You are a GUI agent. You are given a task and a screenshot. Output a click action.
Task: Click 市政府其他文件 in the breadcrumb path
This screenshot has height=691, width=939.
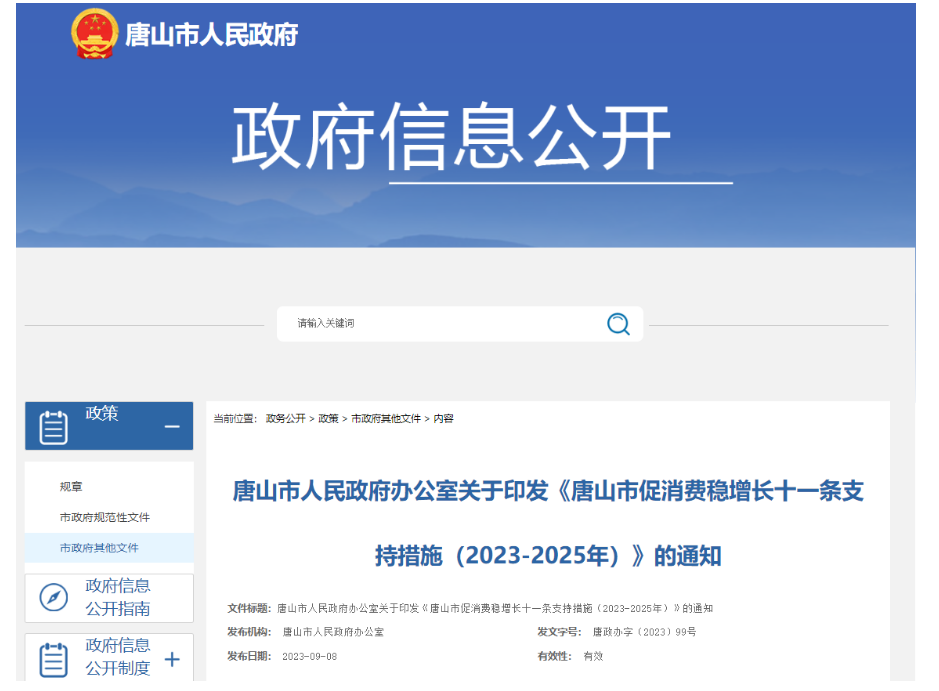pyautogui.click(x=386, y=418)
